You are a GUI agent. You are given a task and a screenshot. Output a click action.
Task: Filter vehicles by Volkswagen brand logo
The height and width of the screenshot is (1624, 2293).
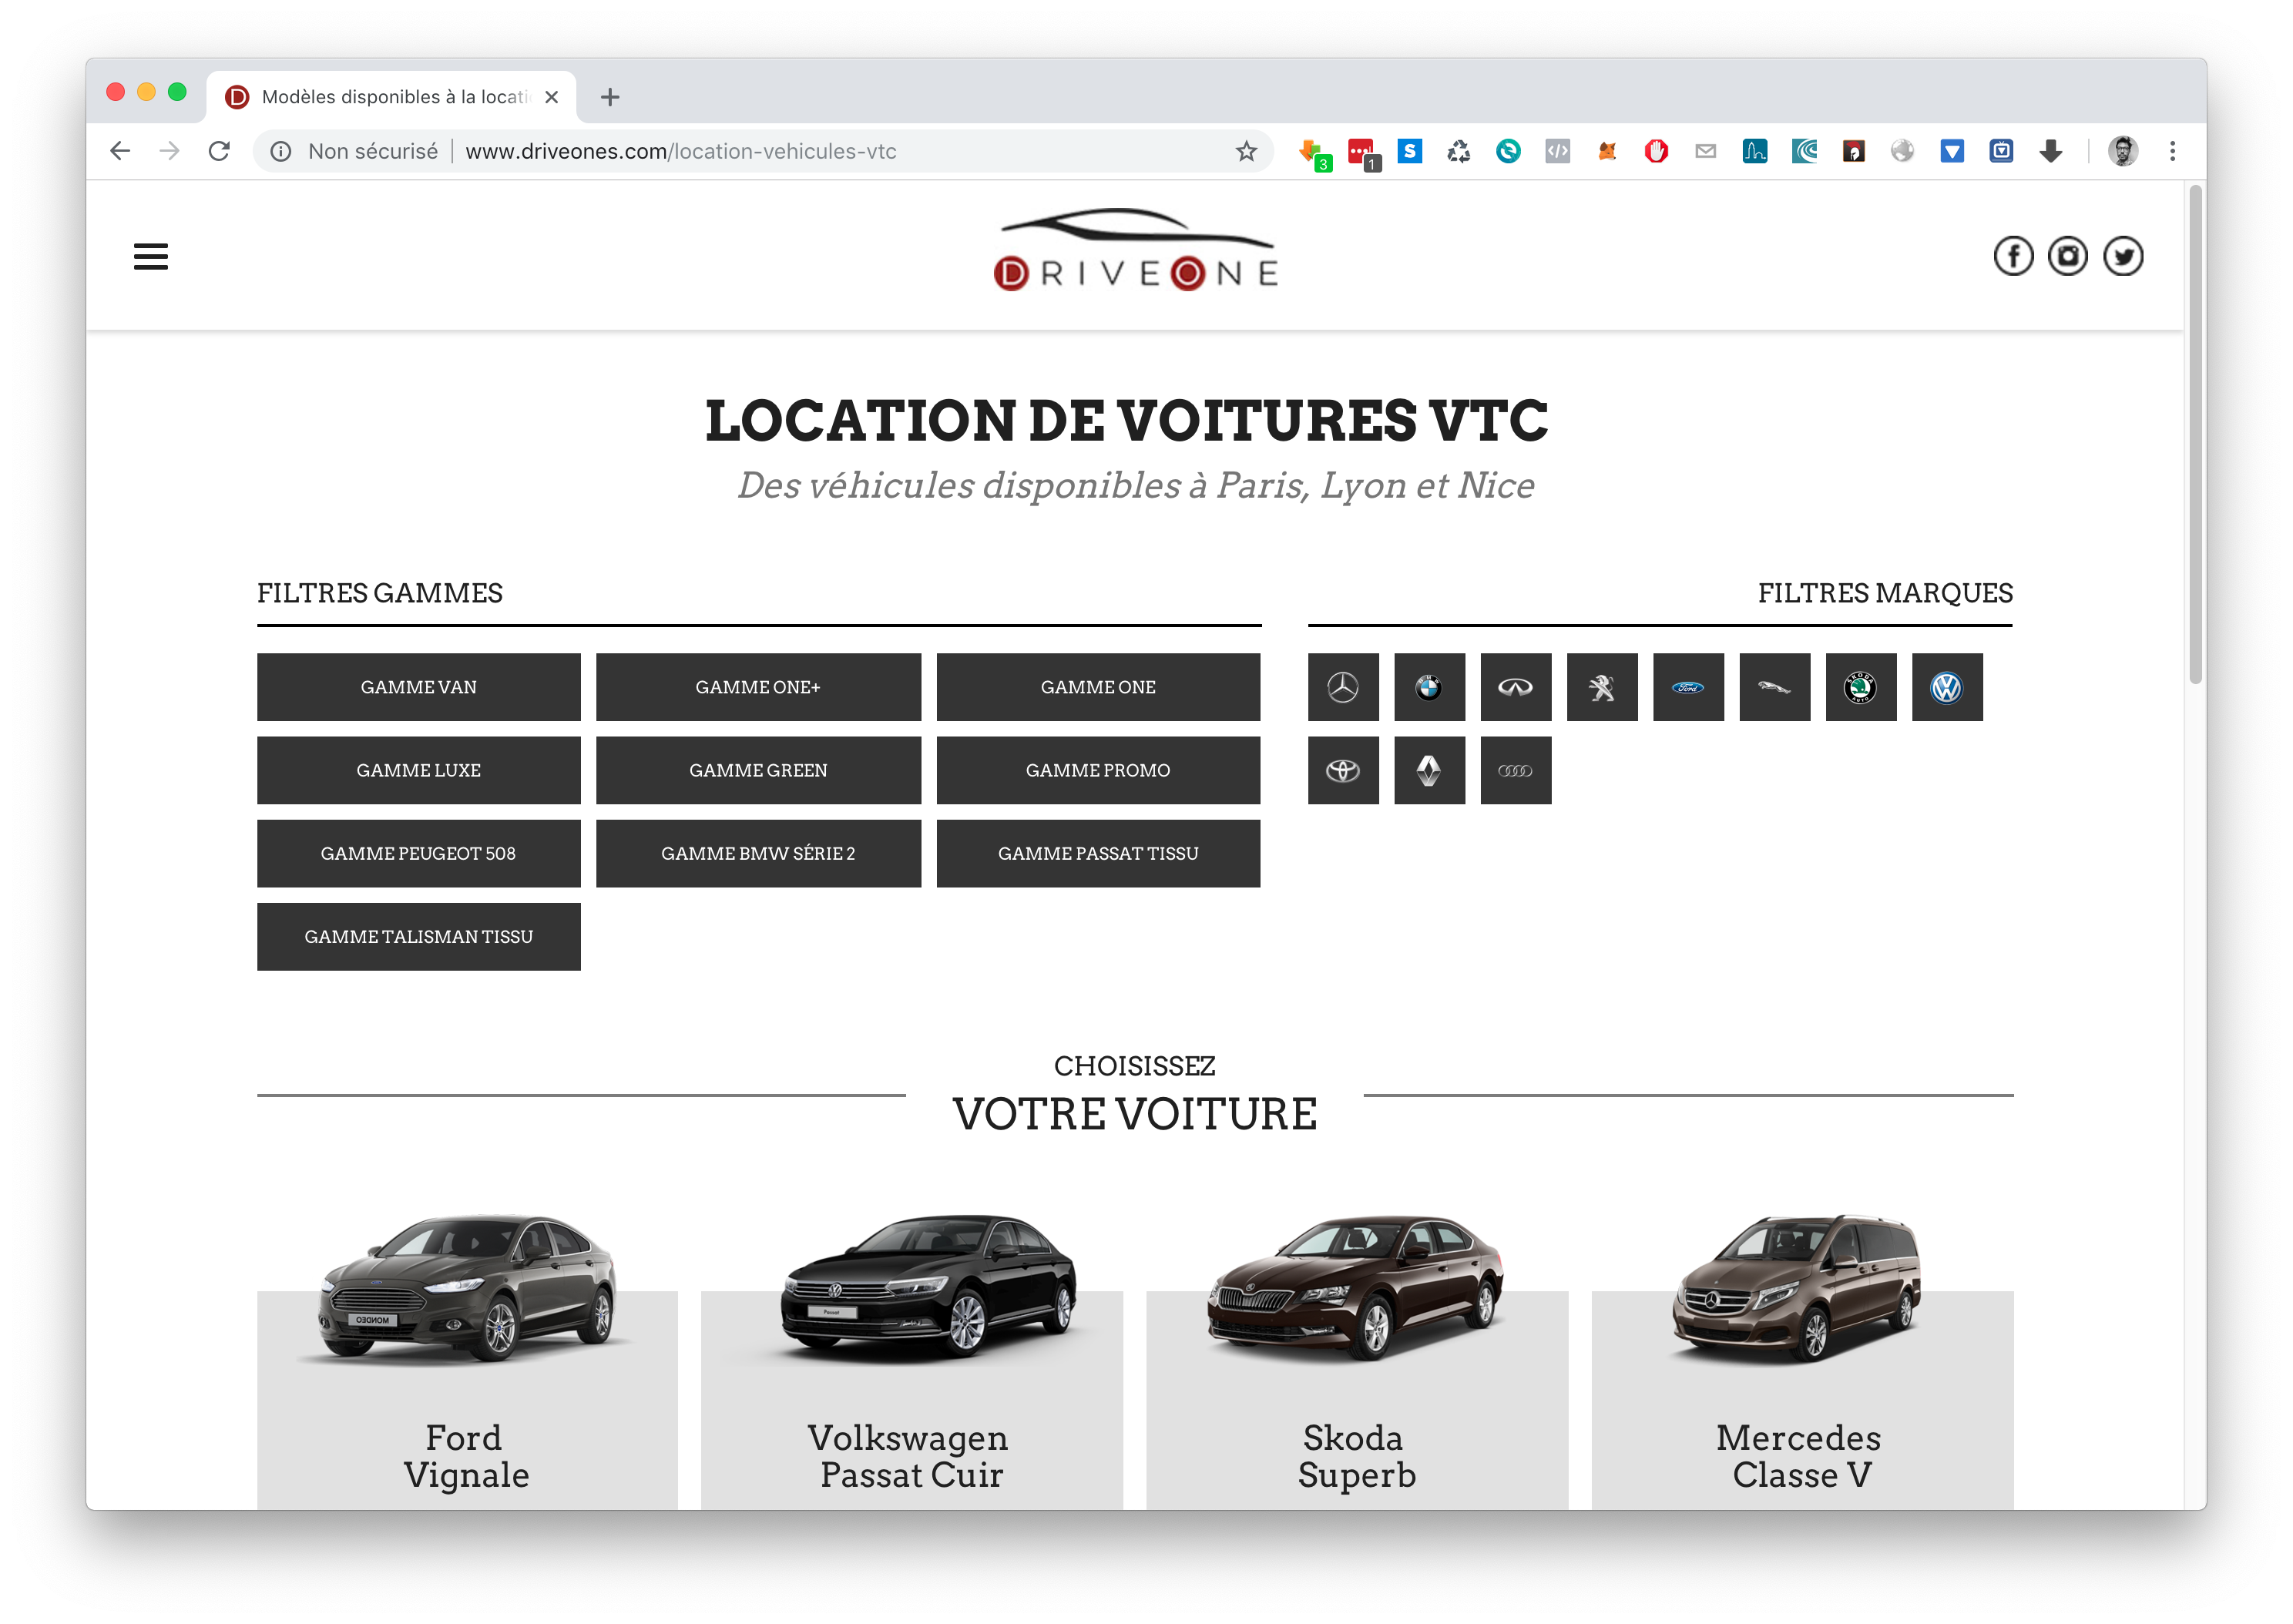coord(1947,687)
